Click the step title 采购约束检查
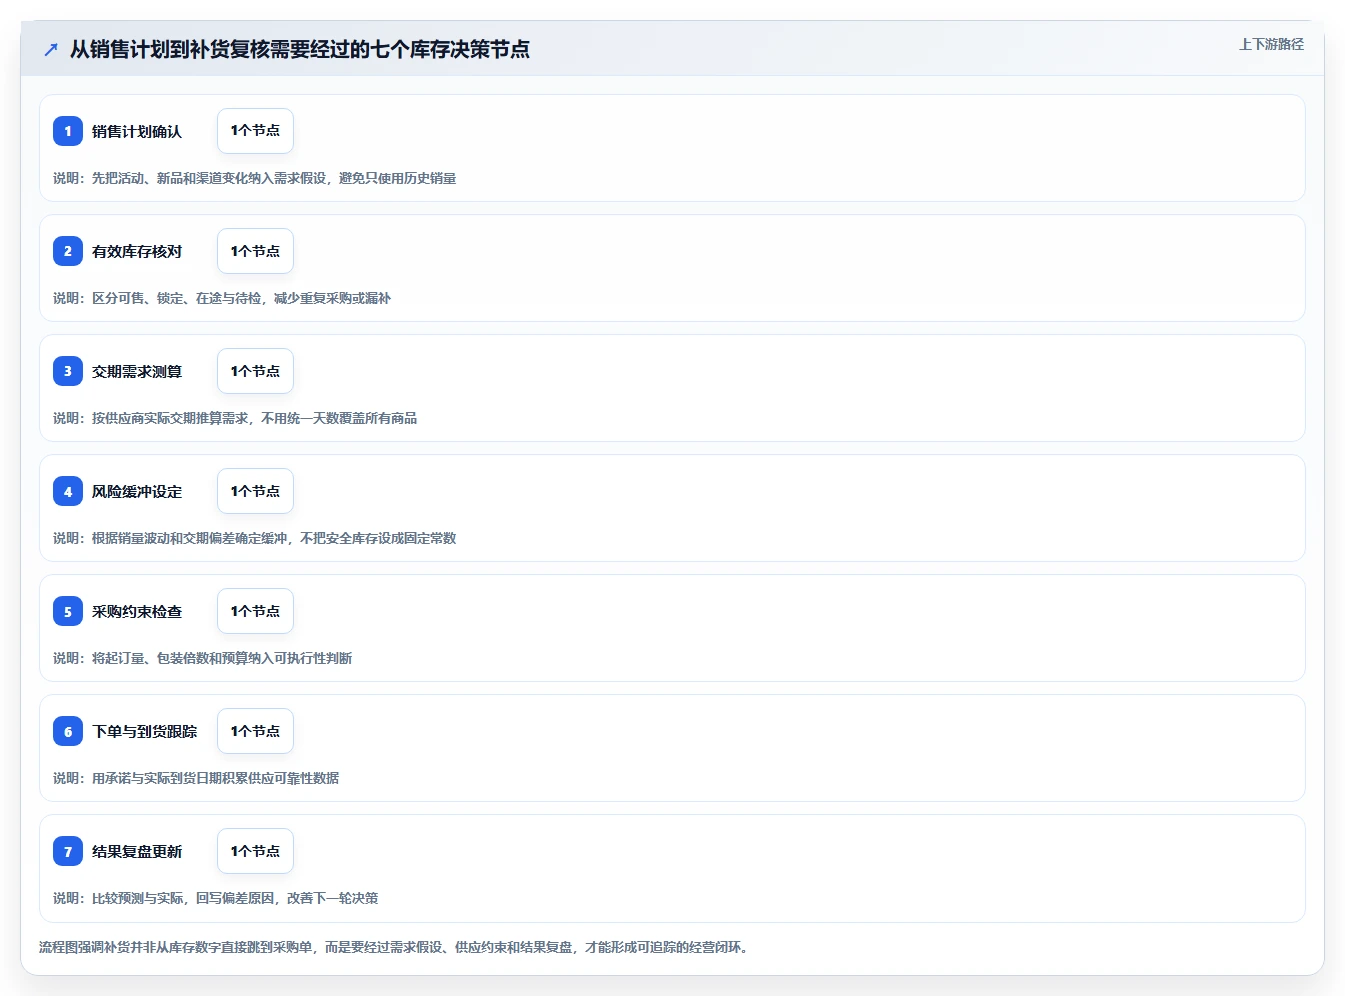 pyautogui.click(x=137, y=611)
